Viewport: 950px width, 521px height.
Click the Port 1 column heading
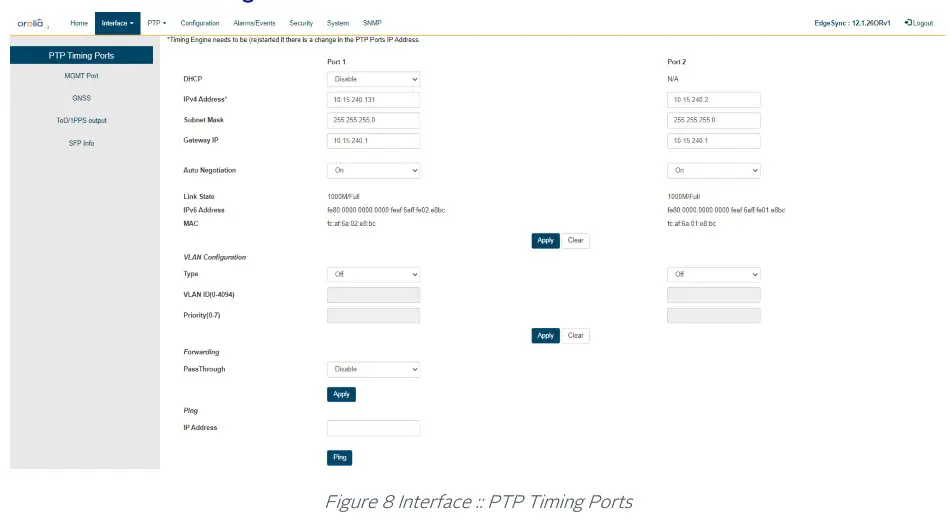point(336,62)
